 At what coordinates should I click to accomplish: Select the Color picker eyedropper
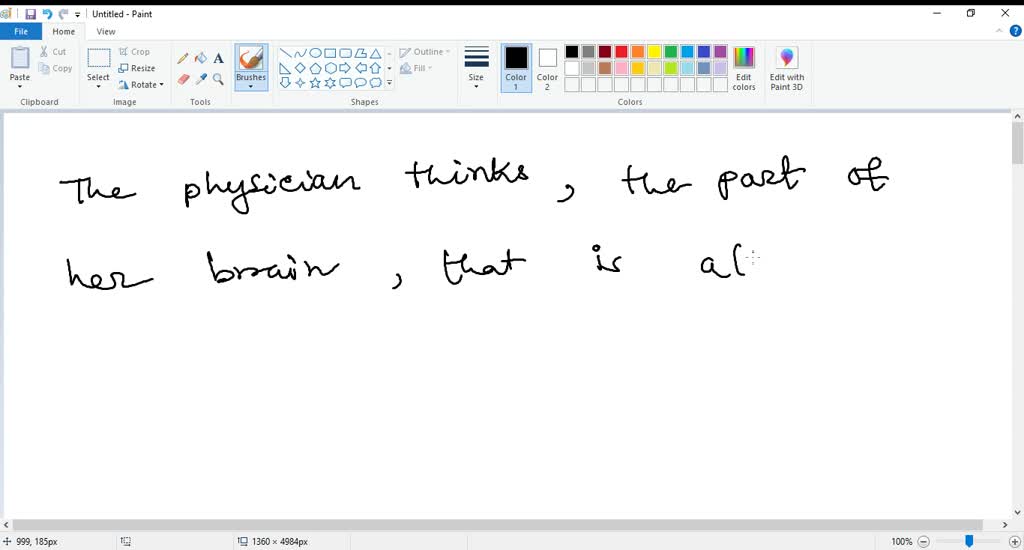(200, 79)
